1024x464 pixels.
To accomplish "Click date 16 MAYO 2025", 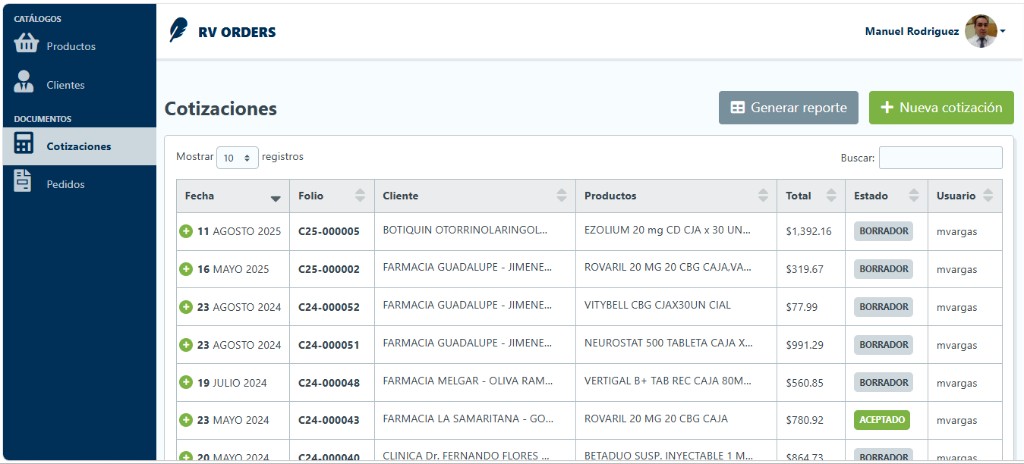I will coord(233,269).
